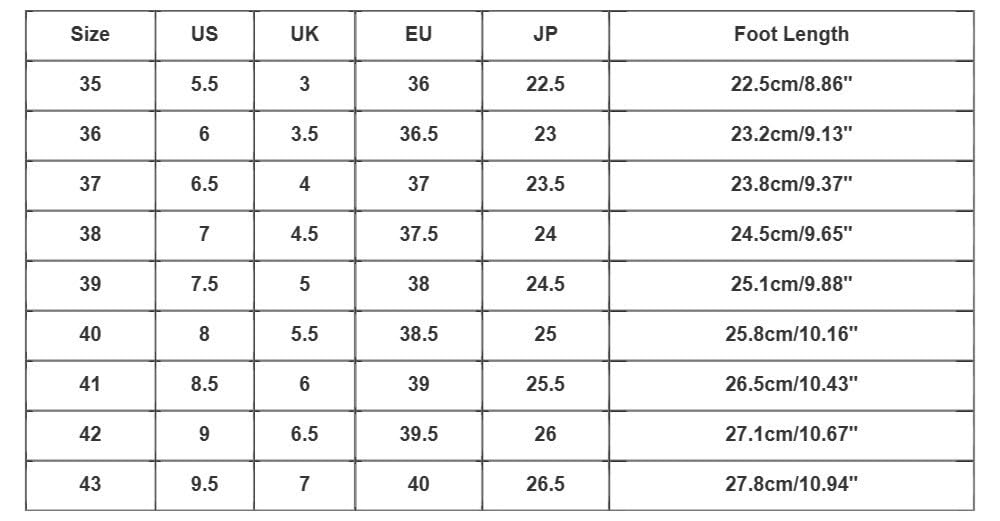
Task: Select the EU column header
Action: (418, 34)
